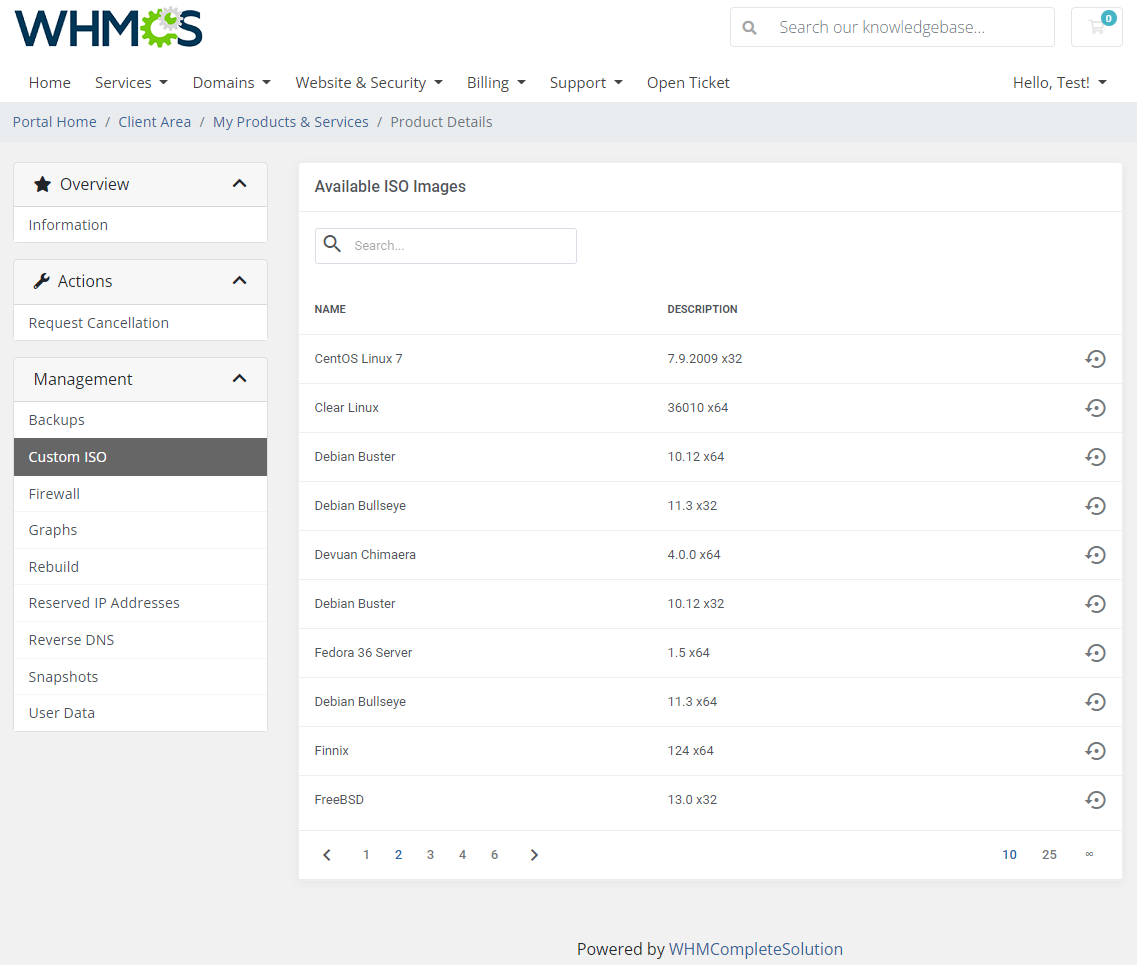Go to My Products & Services breadcrumb
The height and width of the screenshot is (965, 1137).
click(x=290, y=121)
